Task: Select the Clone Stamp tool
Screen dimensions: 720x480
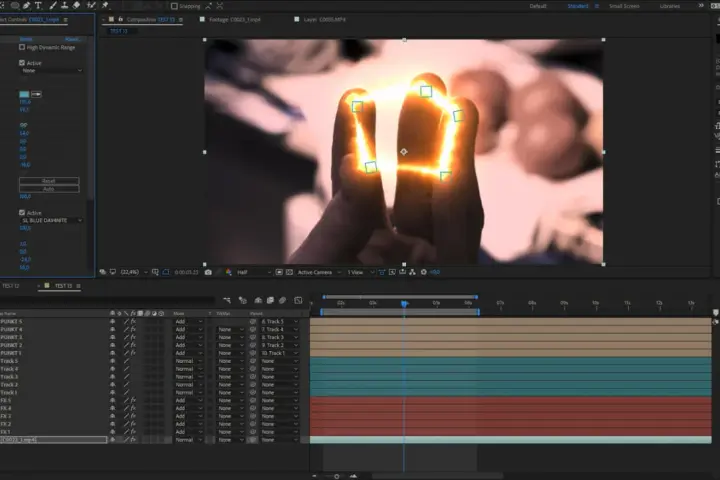Action: (65, 6)
